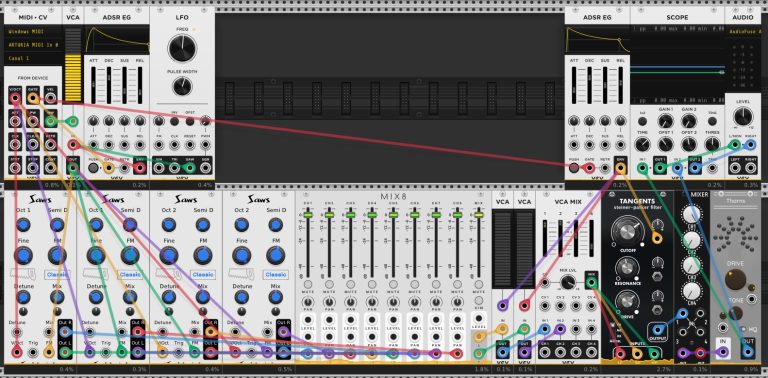The image size is (768, 378).
Task: Click the PUSH button on the right ADSR EG
Action: pos(574,168)
